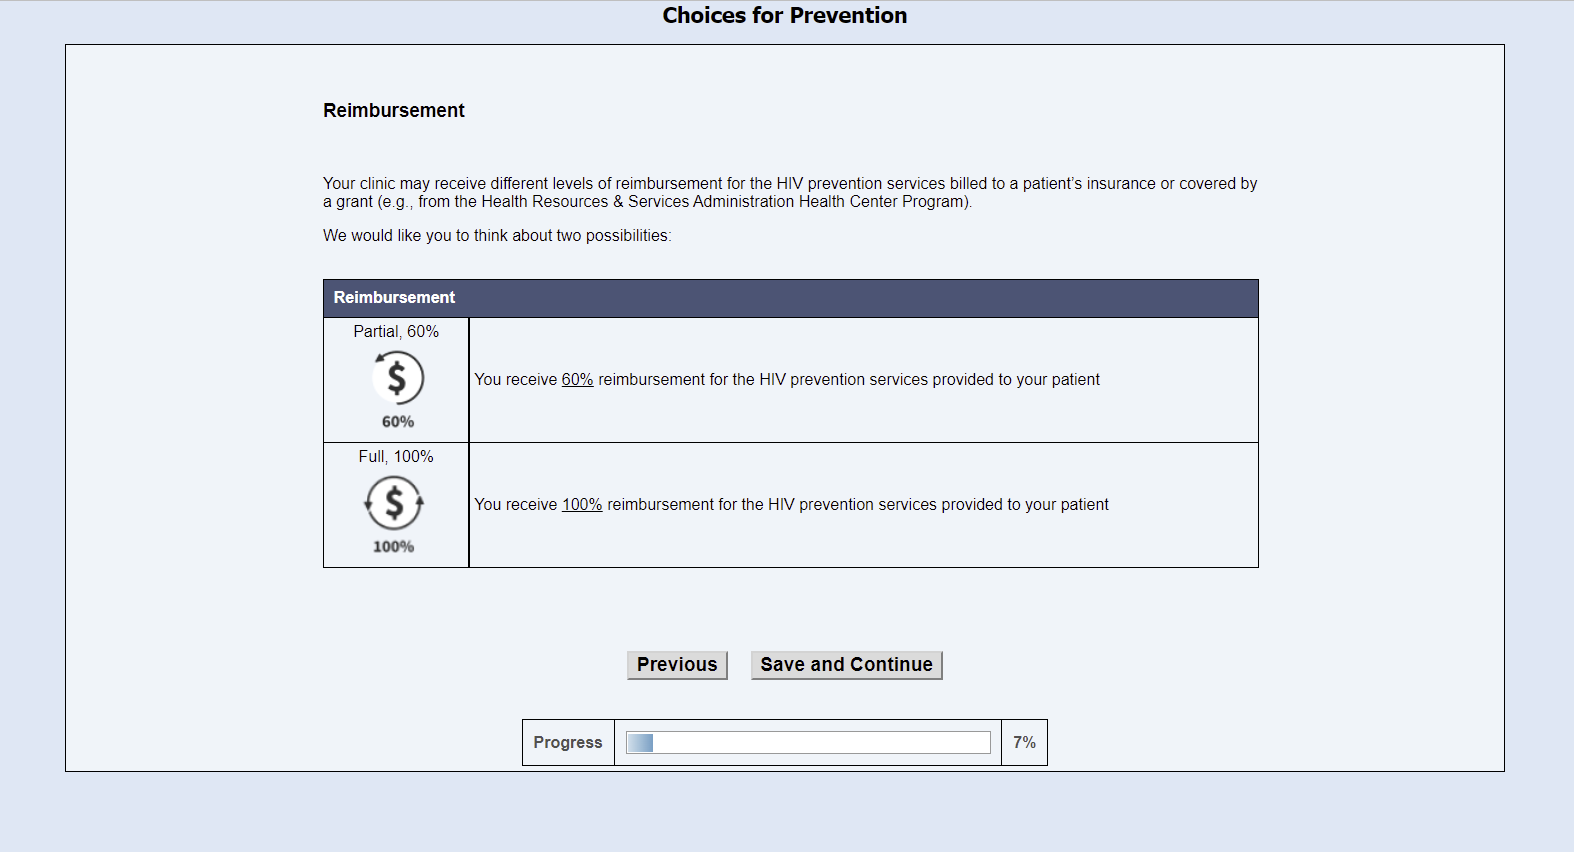The height and width of the screenshot is (852, 1574).
Task: Select the underlined 60% text
Action: pos(577,380)
